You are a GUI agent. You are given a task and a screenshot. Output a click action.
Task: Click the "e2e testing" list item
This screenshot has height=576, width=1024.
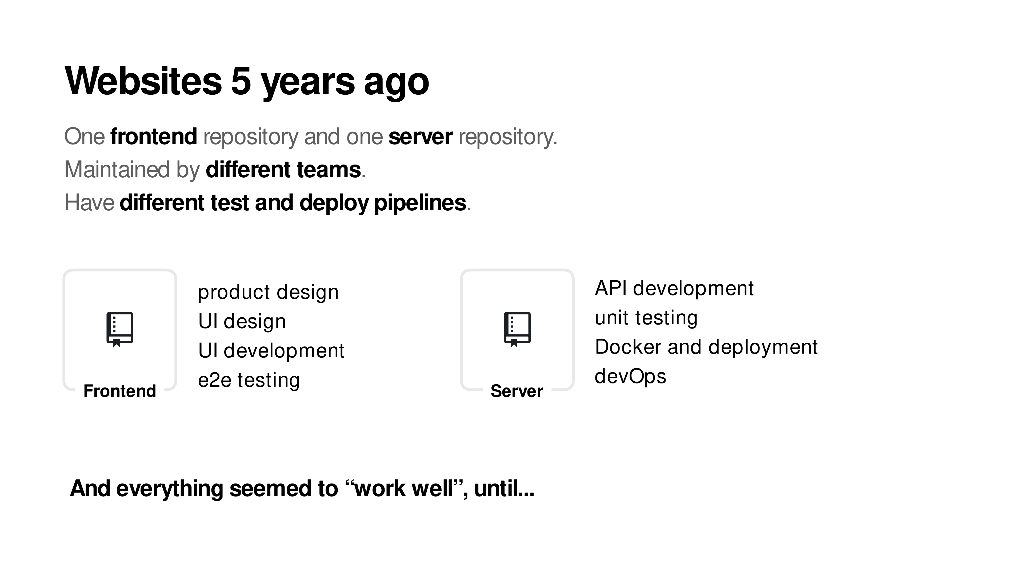click(249, 380)
